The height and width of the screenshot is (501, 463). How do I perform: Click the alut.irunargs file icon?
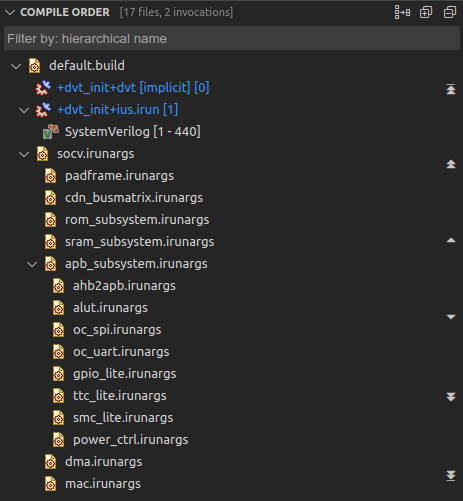(58, 308)
